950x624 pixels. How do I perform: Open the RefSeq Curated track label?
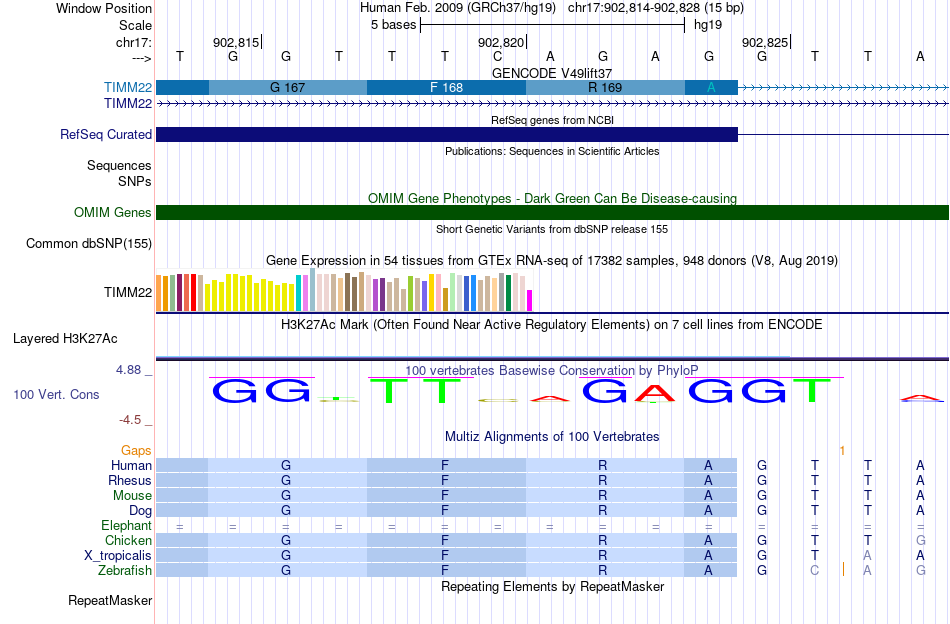click(105, 134)
